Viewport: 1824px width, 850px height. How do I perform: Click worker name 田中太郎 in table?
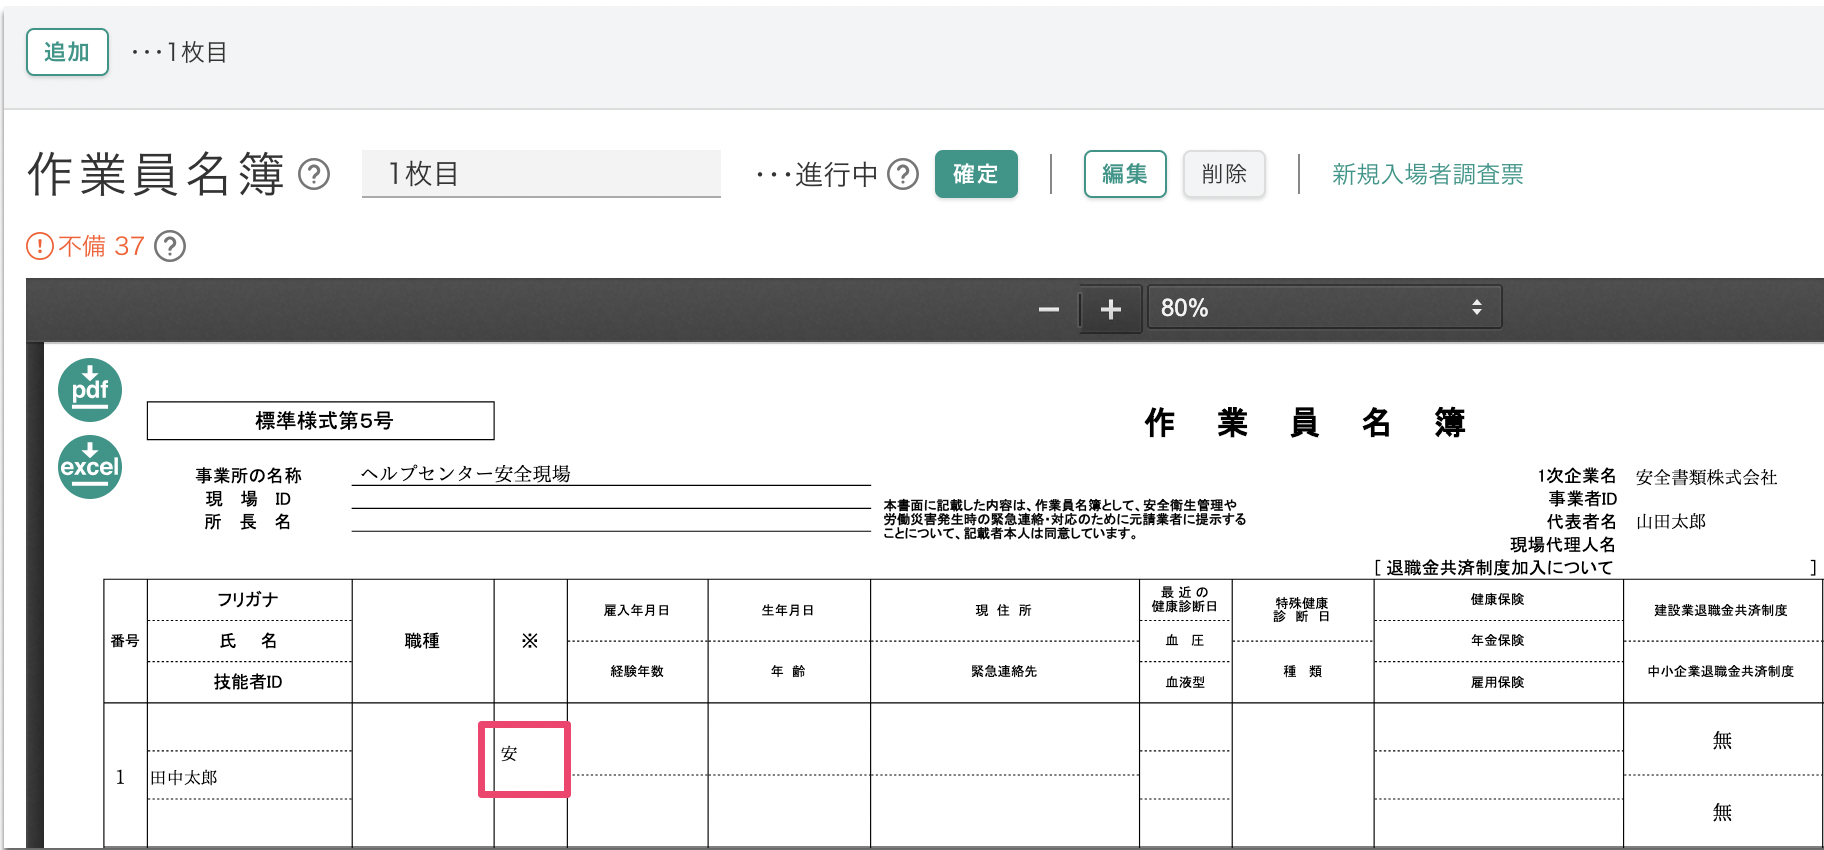pos(184,777)
